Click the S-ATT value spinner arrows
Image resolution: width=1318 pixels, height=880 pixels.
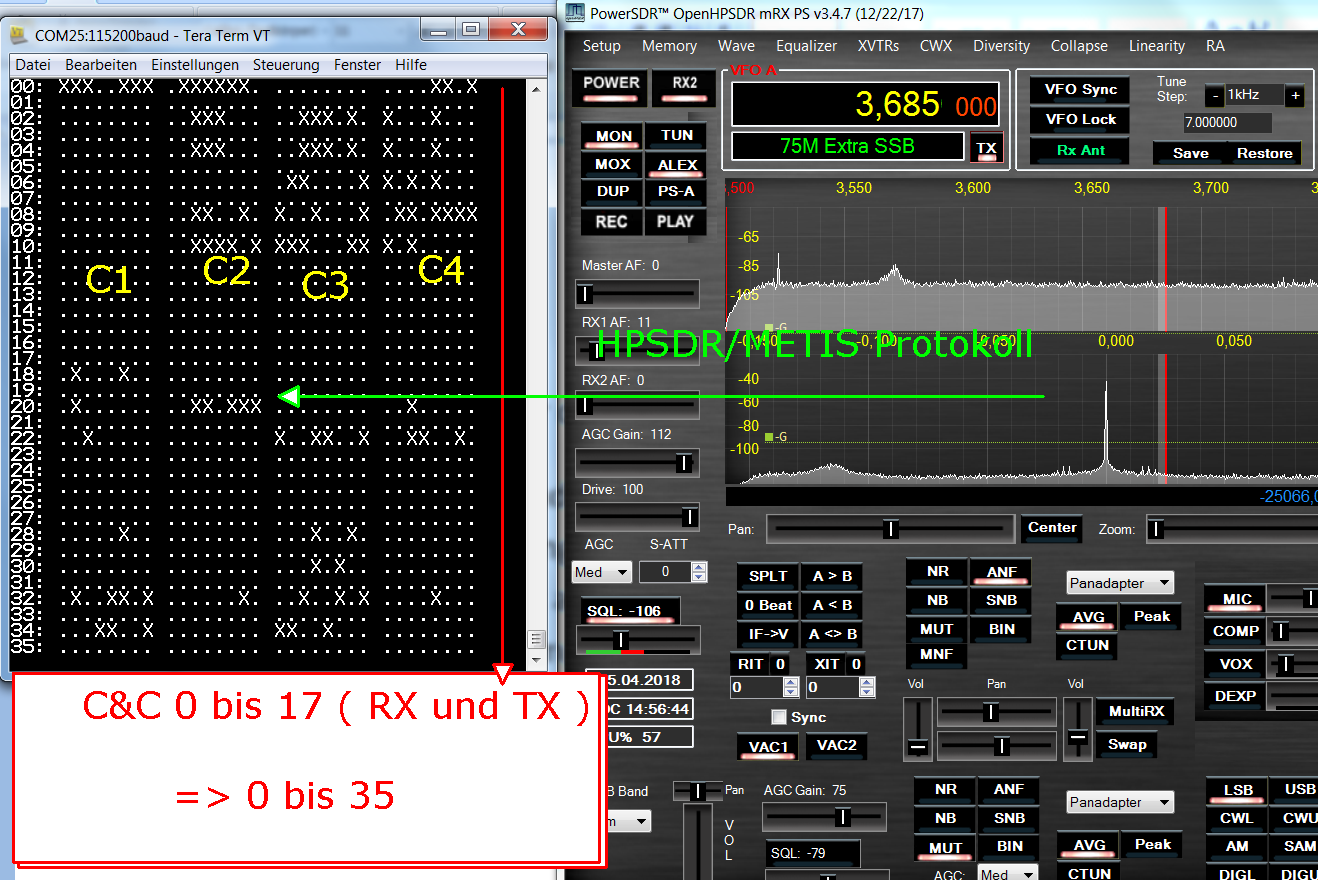[699, 572]
